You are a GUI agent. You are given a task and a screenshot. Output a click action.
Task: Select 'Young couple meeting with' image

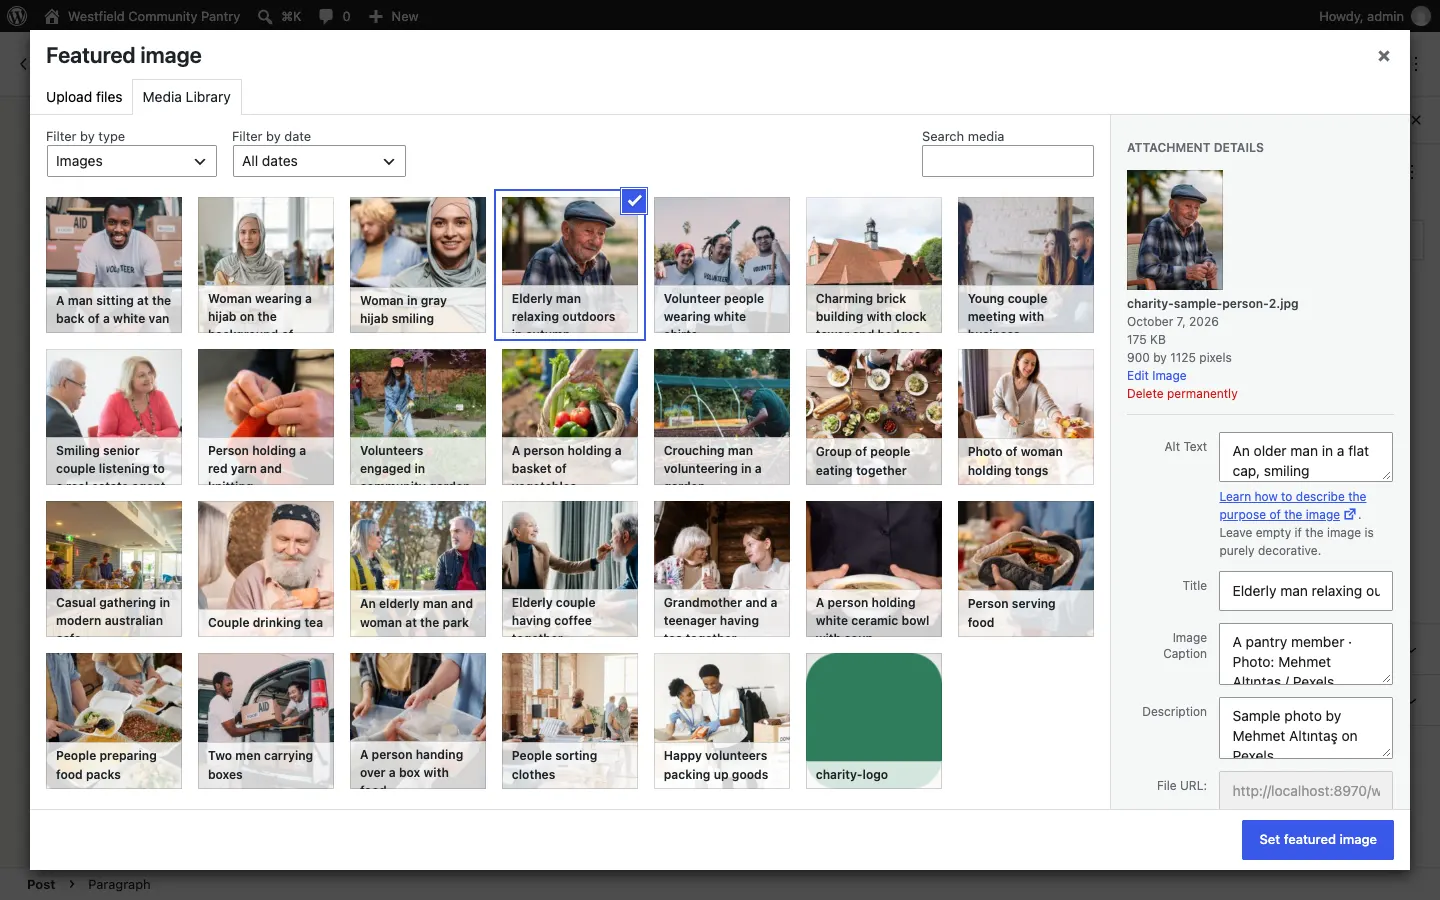coord(1026,265)
